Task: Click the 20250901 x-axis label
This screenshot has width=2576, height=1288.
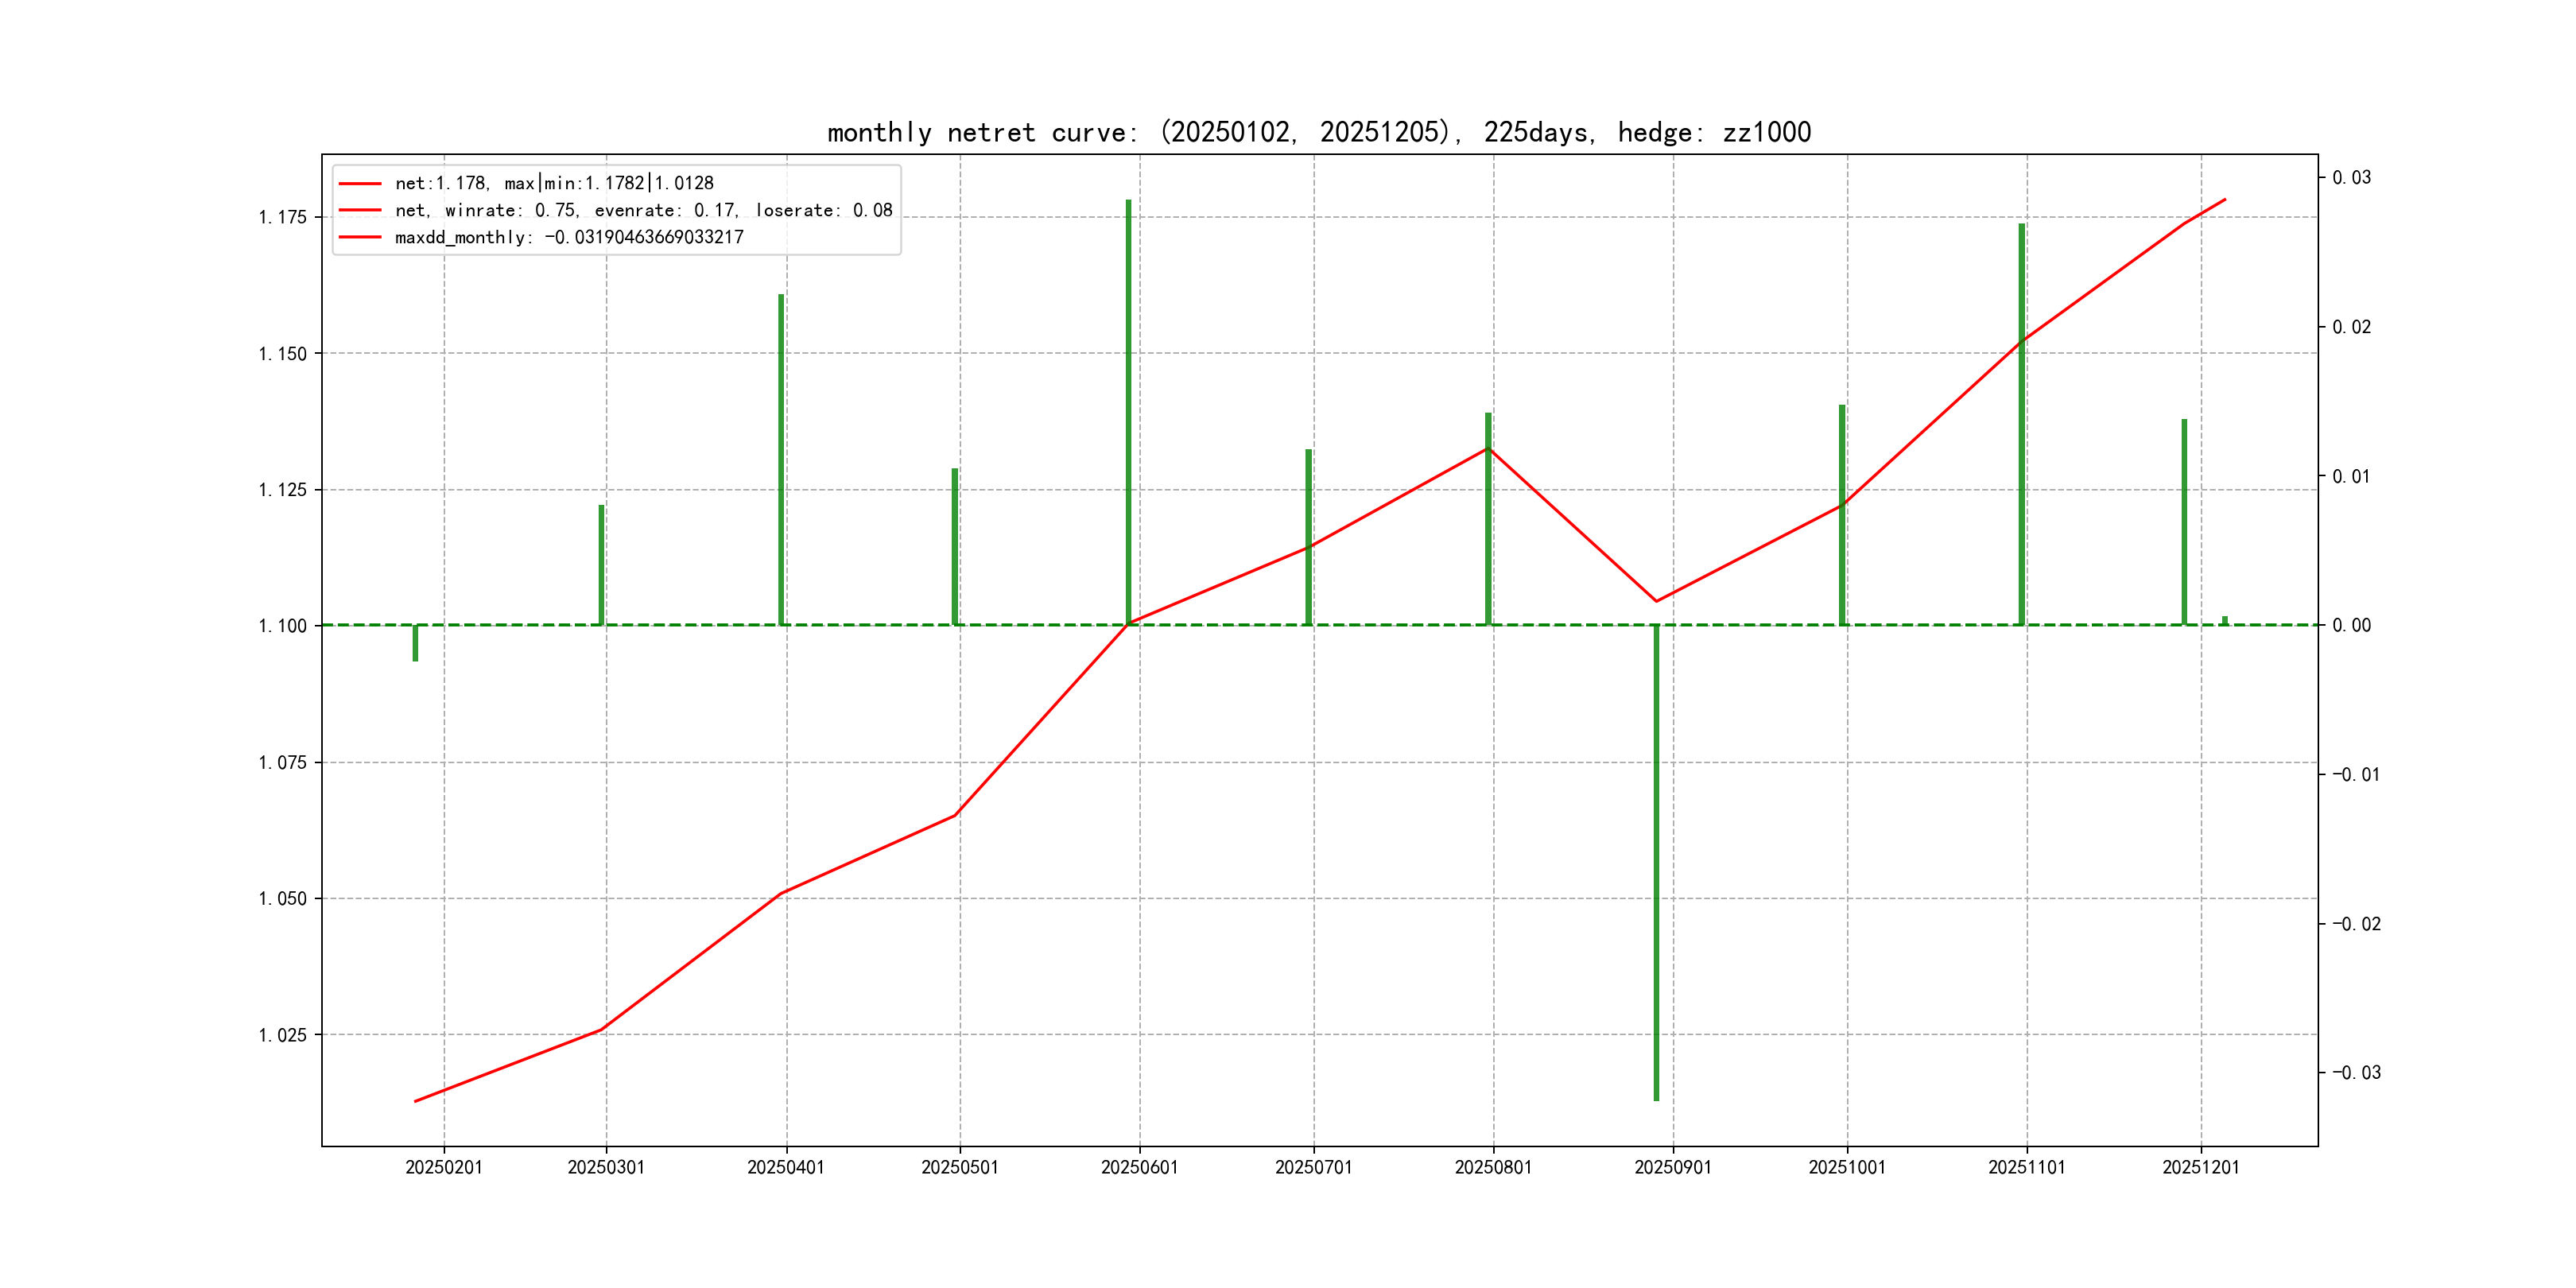Action: pos(1672,1167)
